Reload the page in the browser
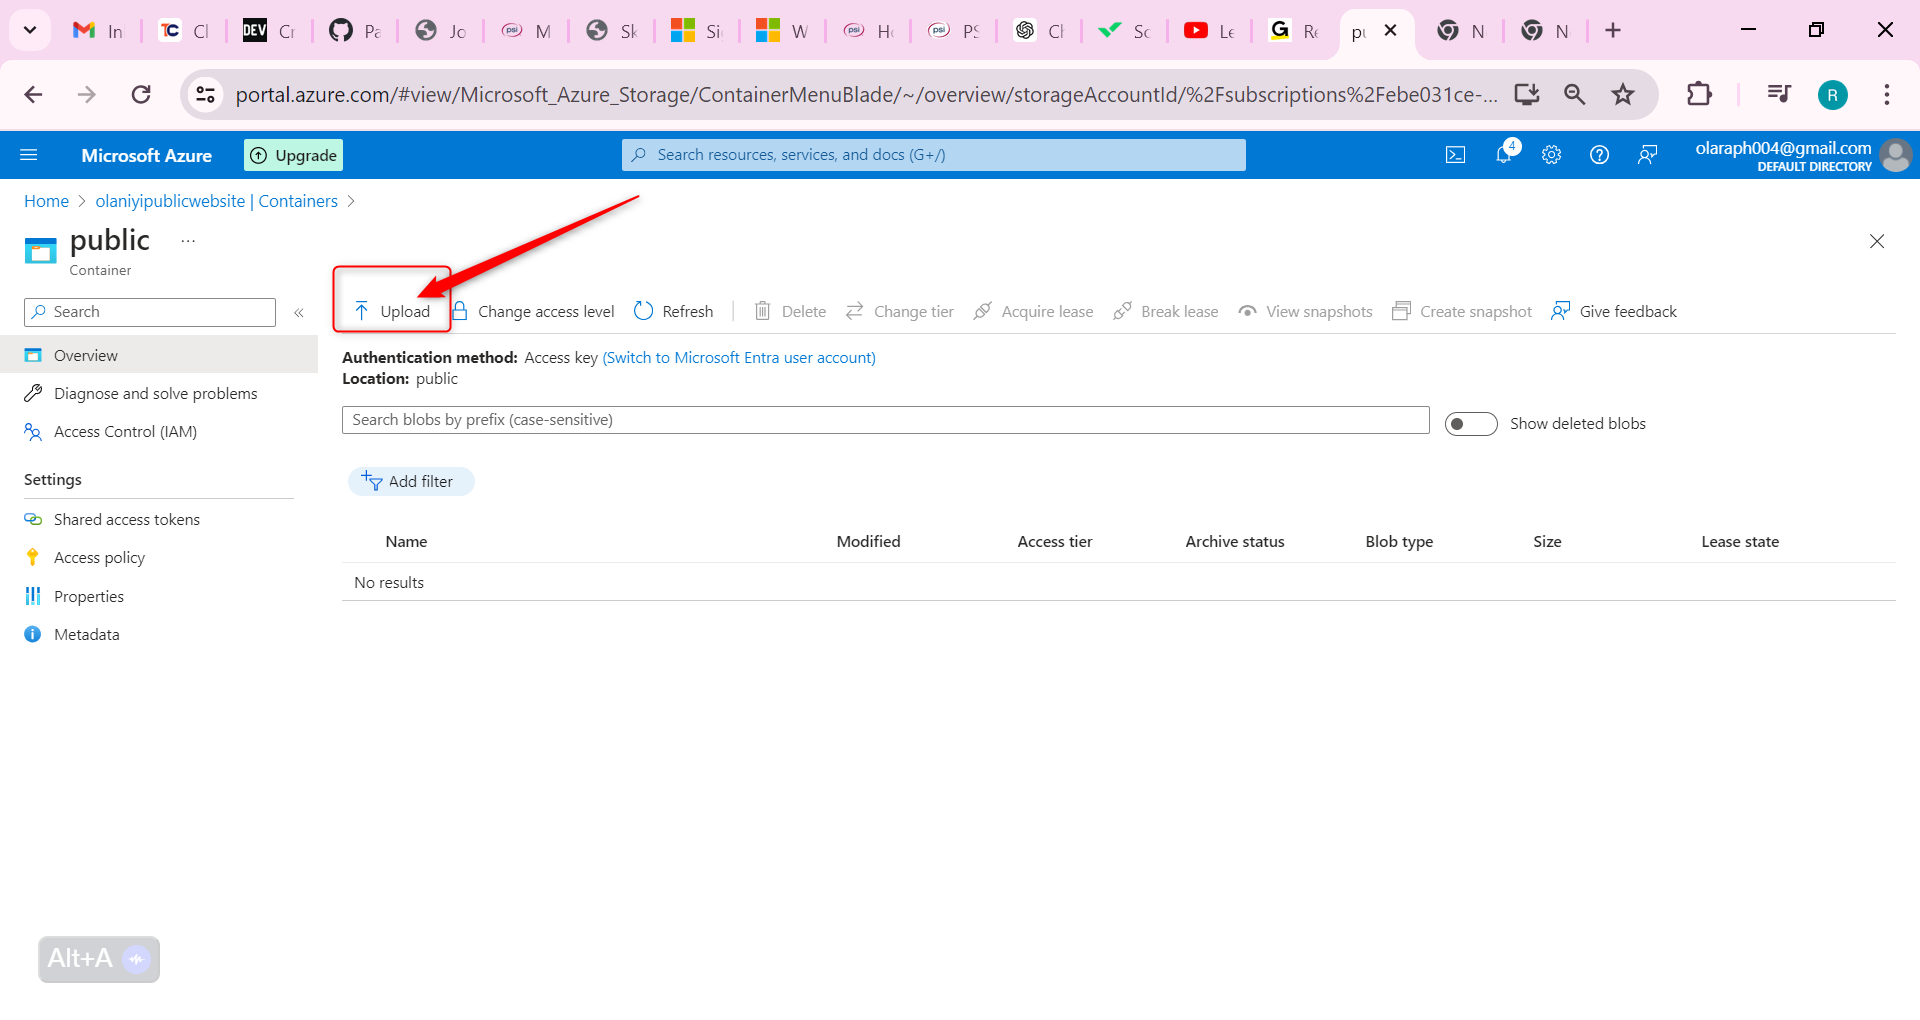 pyautogui.click(x=141, y=95)
